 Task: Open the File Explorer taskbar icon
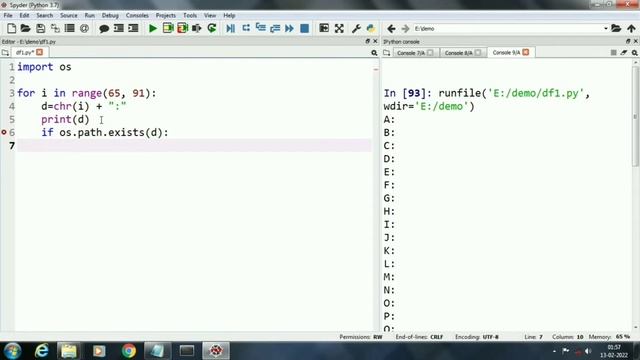pos(69,351)
